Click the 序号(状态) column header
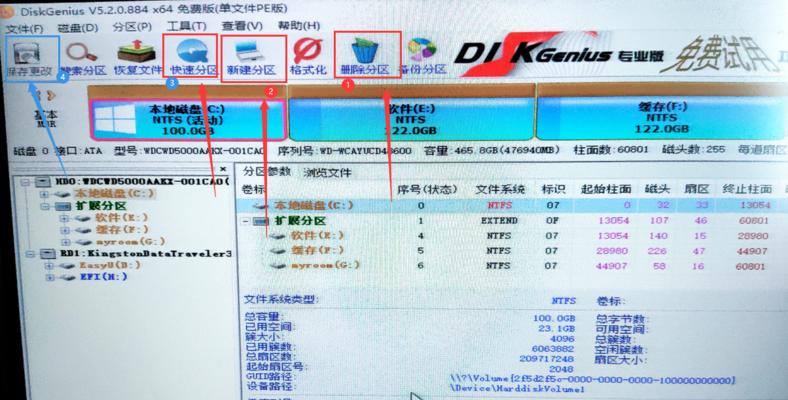Image resolution: width=788 pixels, height=400 pixels. tap(427, 189)
